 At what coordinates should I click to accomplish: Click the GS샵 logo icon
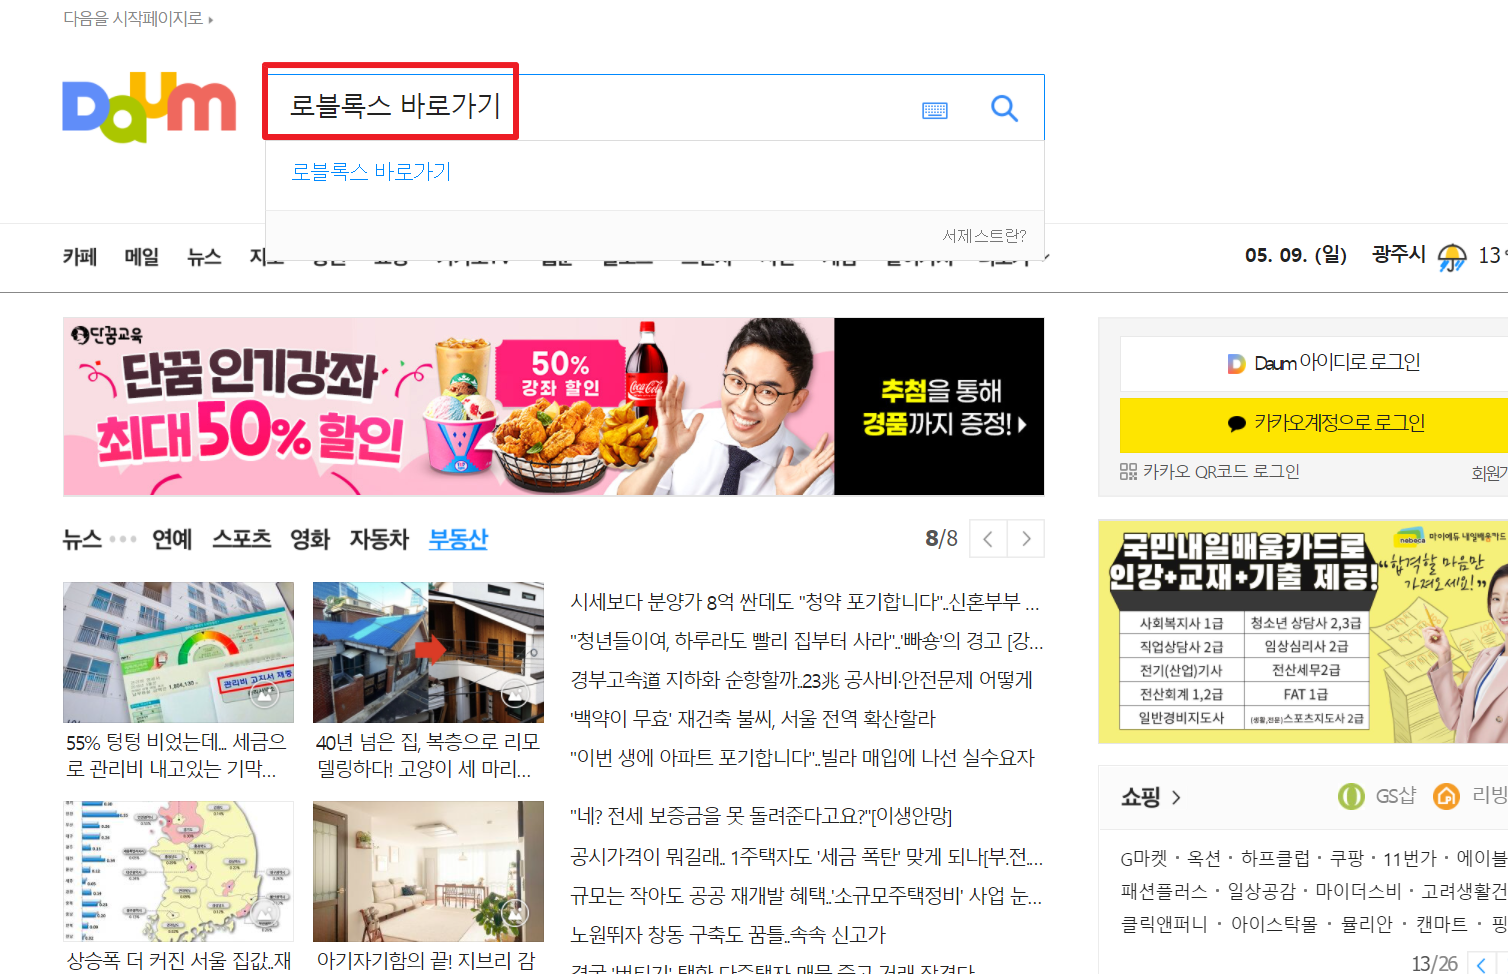pyautogui.click(x=1351, y=796)
